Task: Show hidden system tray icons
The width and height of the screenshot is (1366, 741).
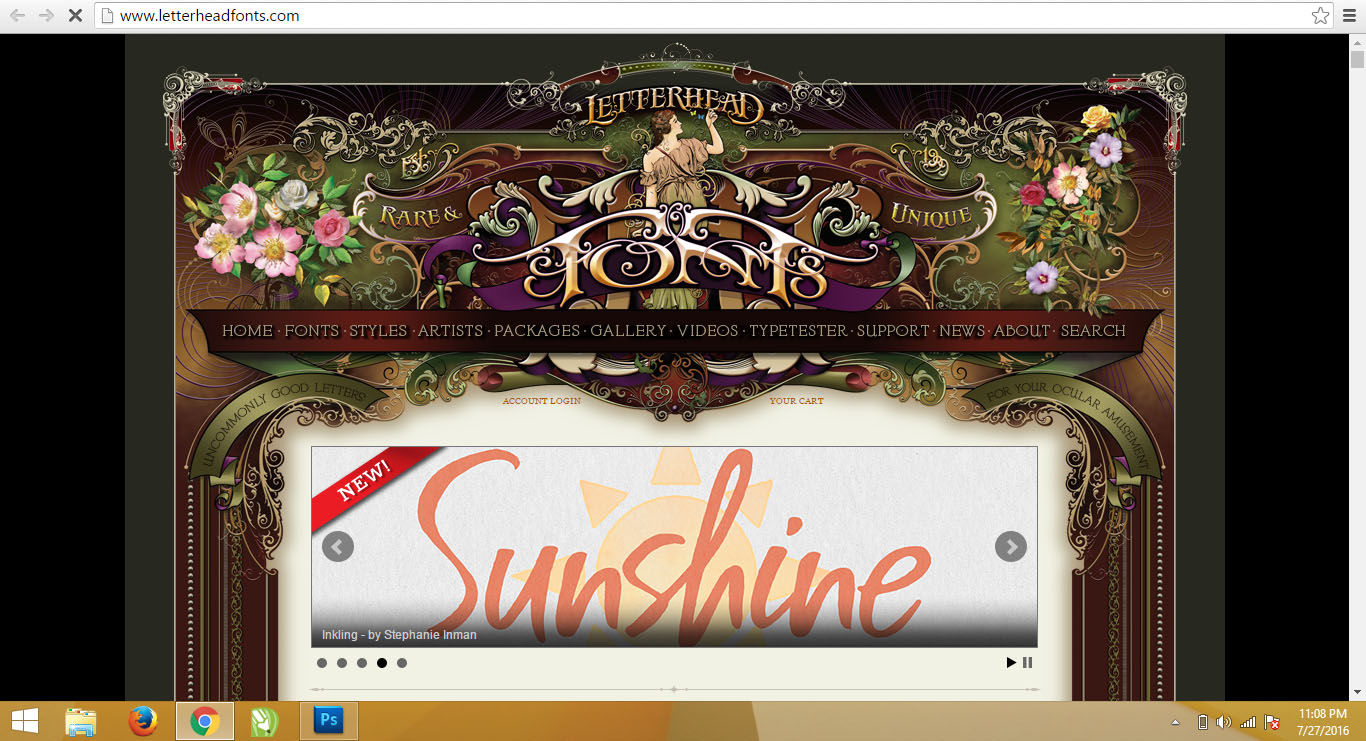Action: [1174, 722]
